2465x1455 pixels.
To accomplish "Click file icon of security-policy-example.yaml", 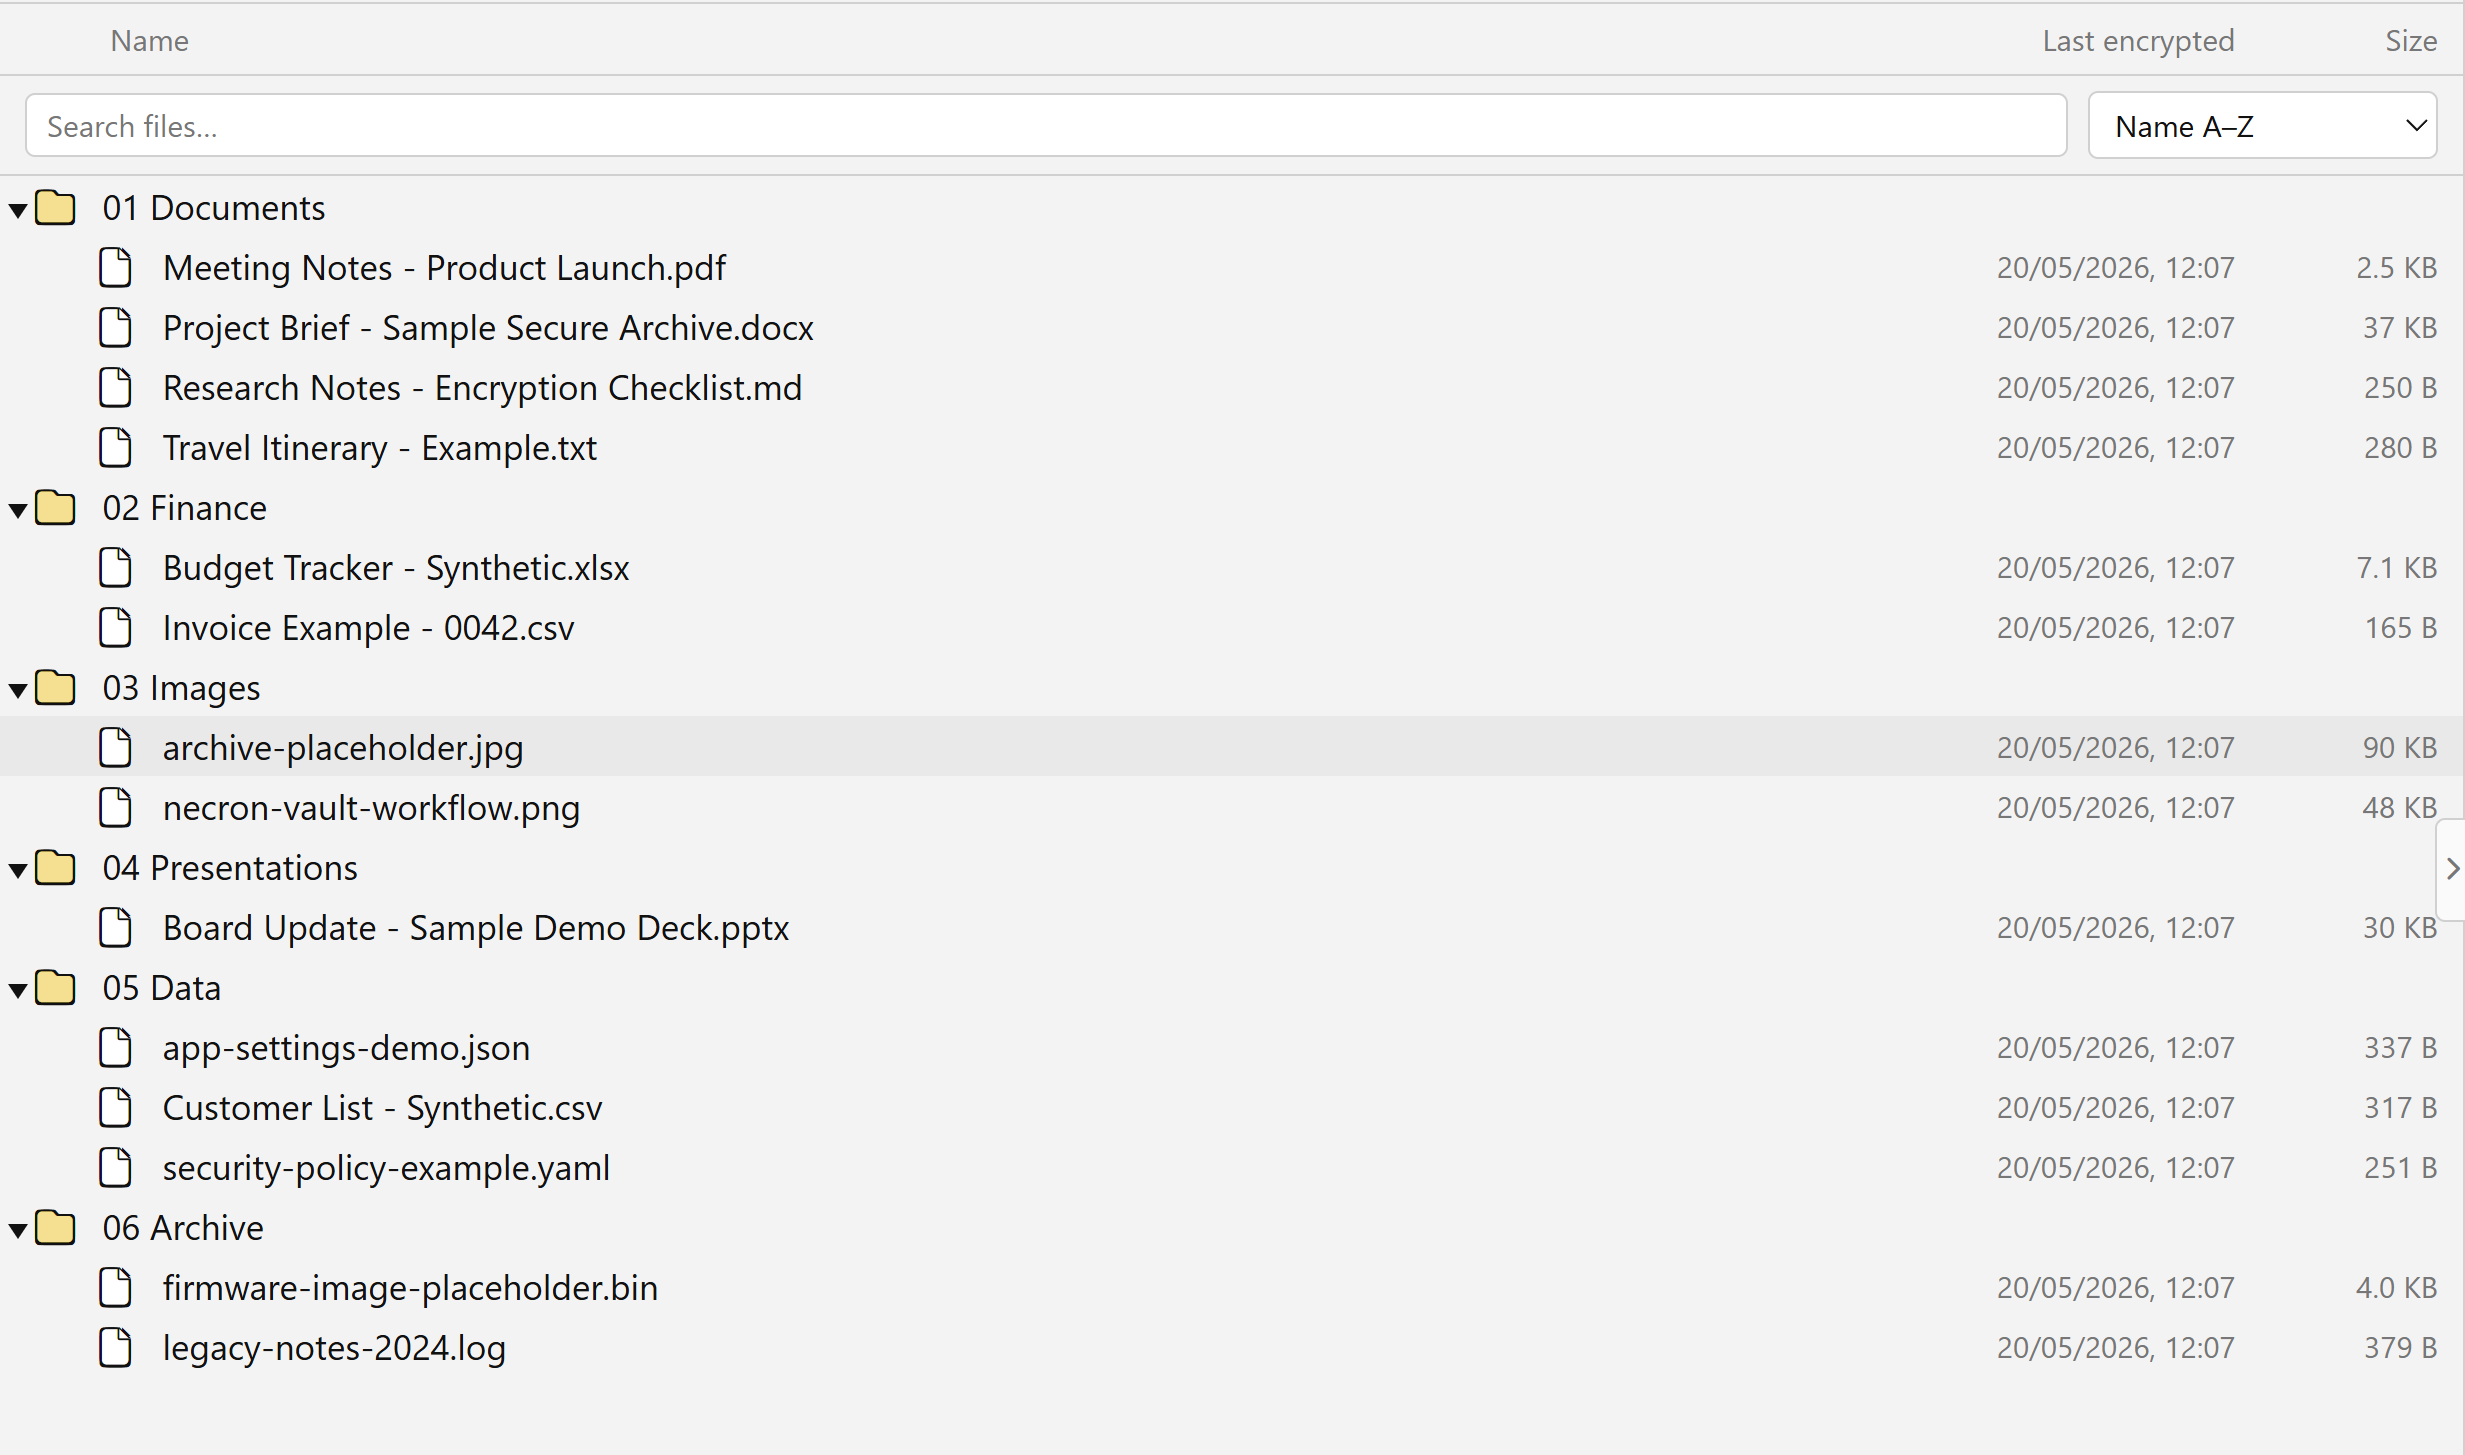I will pyautogui.click(x=115, y=1167).
